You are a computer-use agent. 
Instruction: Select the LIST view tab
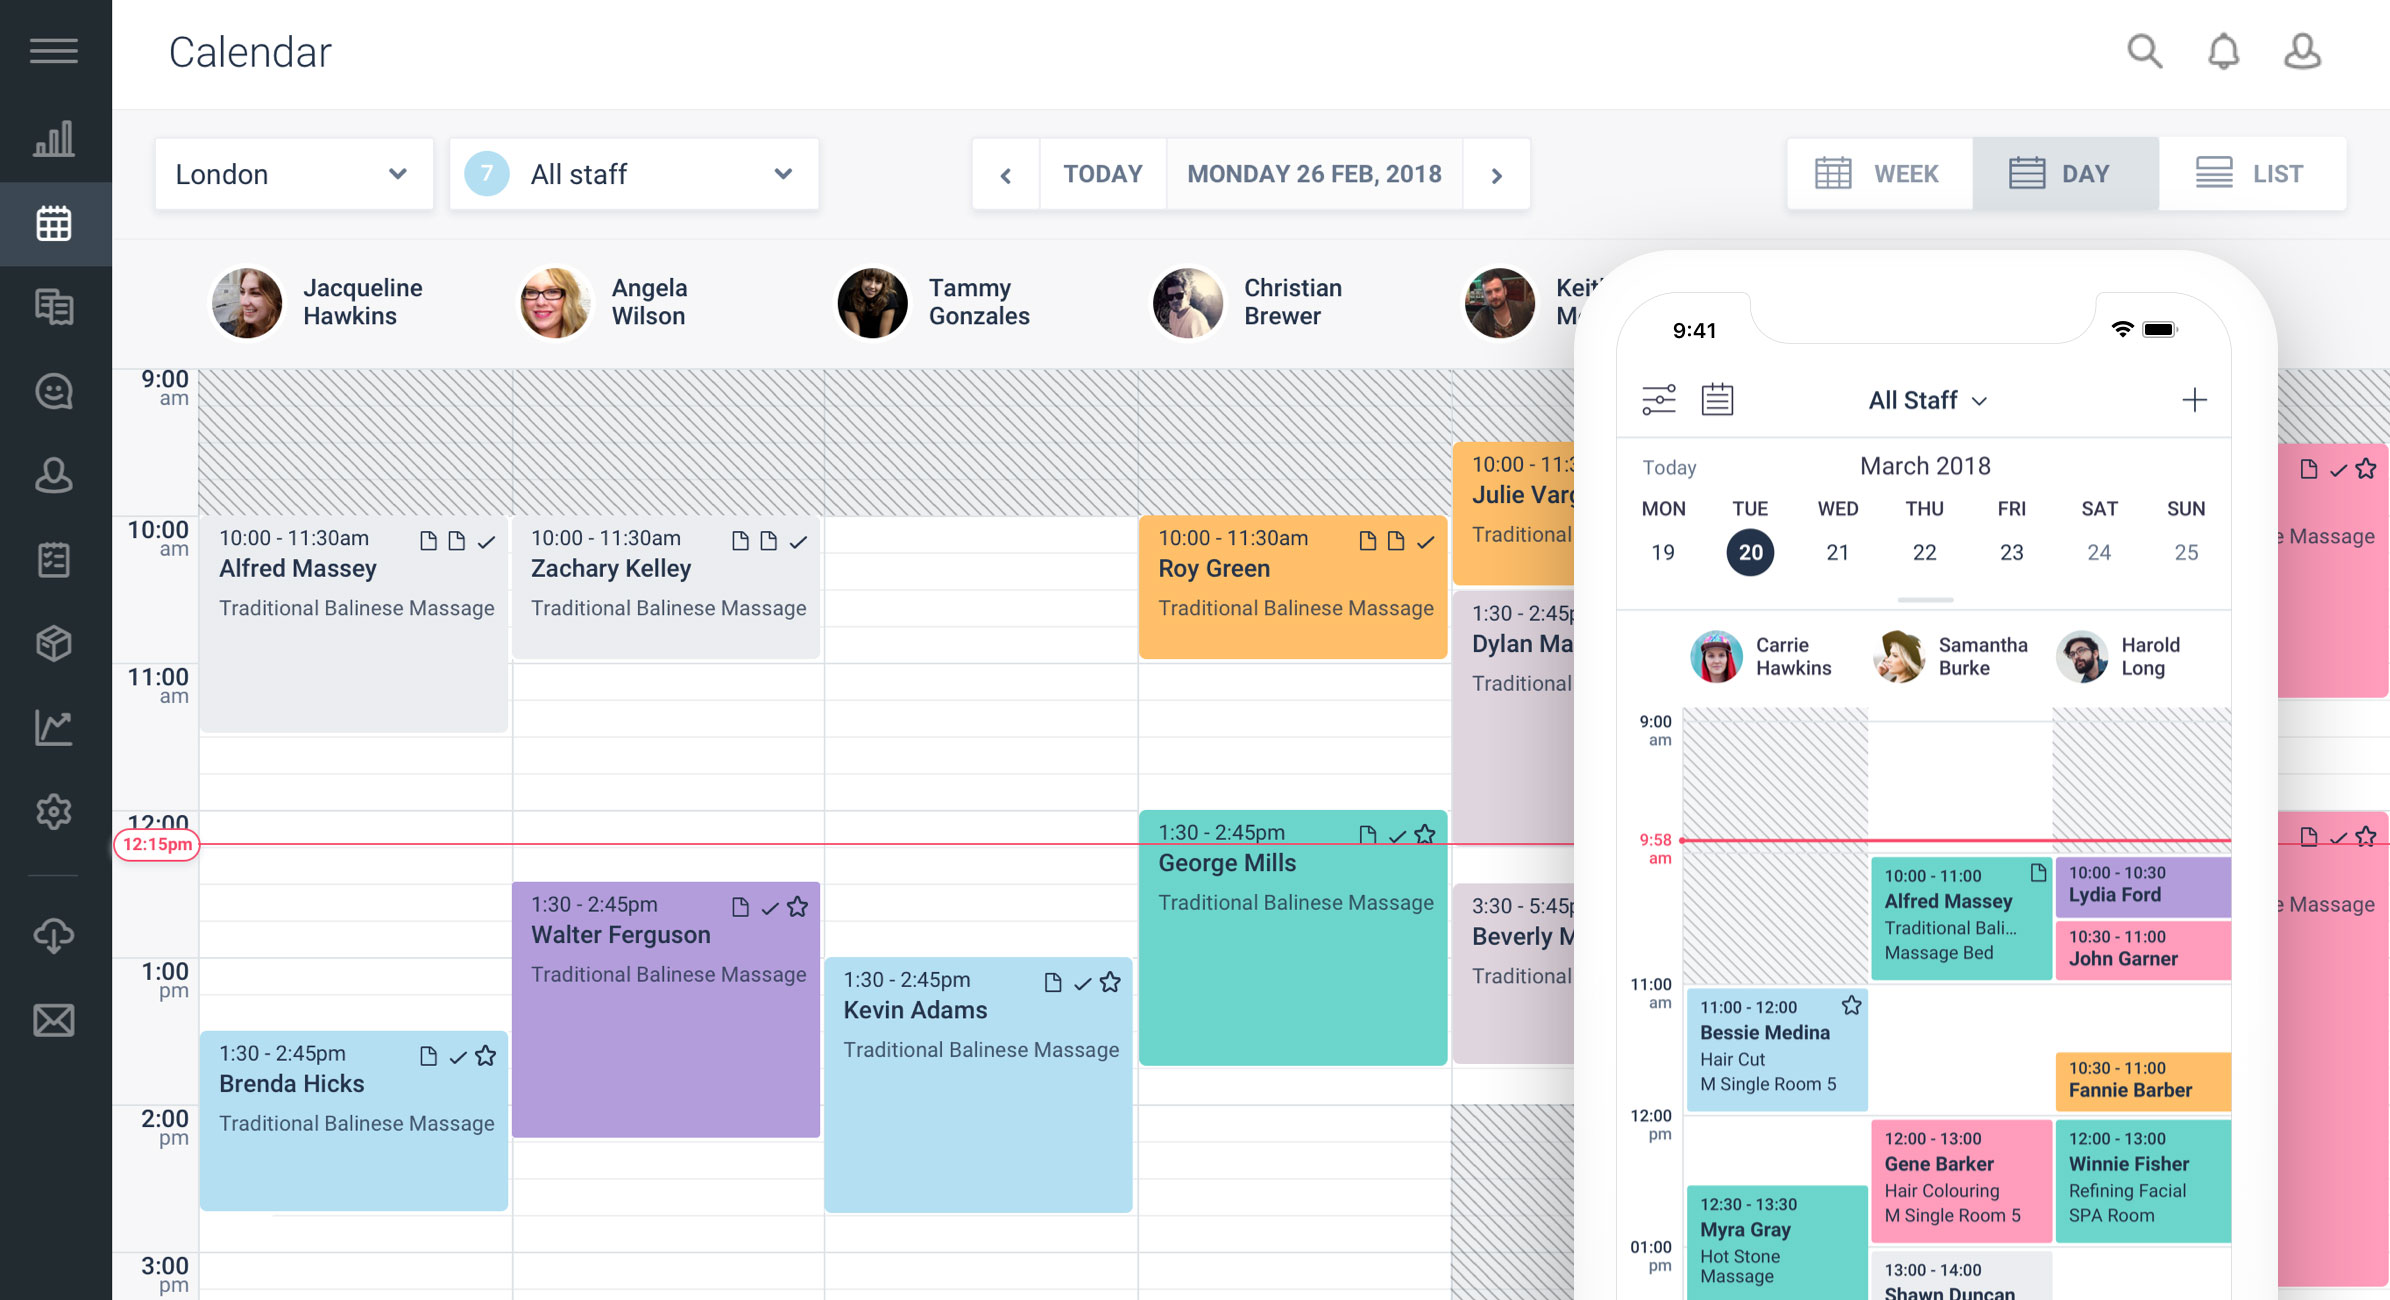coord(2251,173)
